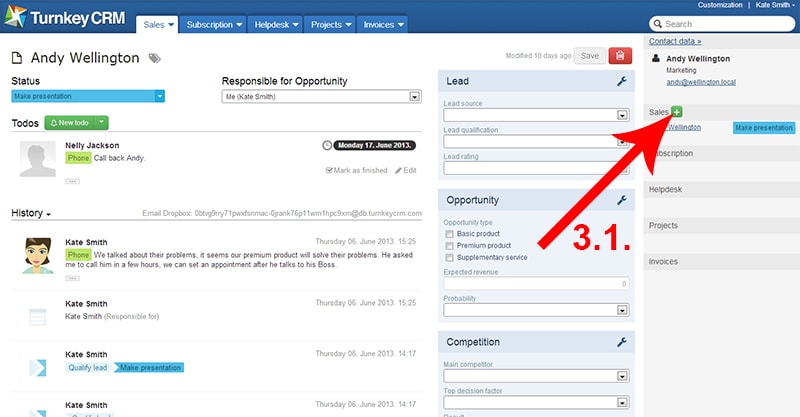Click the TurnkeyCRM logo
The image size is (800, 417).
coord(65,17)
